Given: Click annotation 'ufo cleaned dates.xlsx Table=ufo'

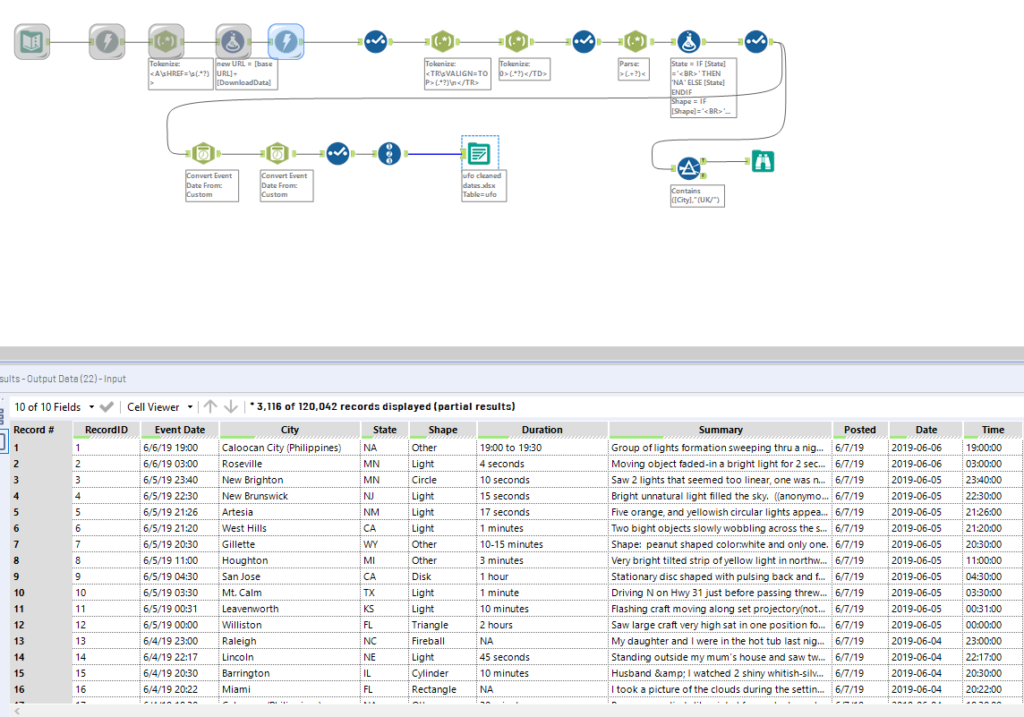Looking at the screenshot, I should click(484, 185).
